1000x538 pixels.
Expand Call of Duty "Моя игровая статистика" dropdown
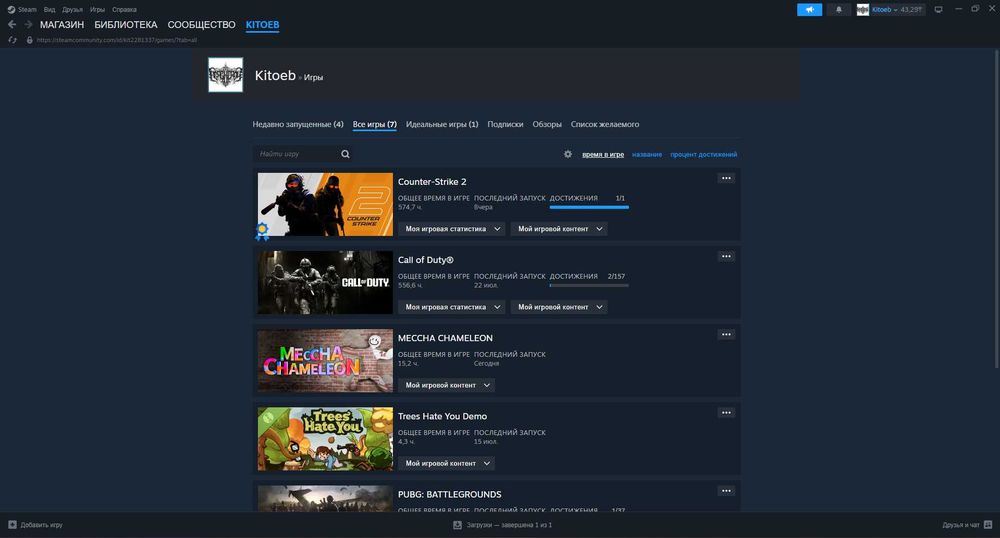[452, 307]
